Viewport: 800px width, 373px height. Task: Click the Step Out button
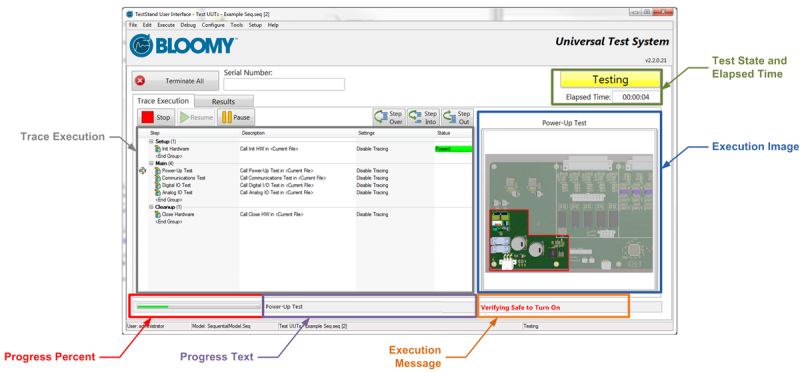point(457,117)
